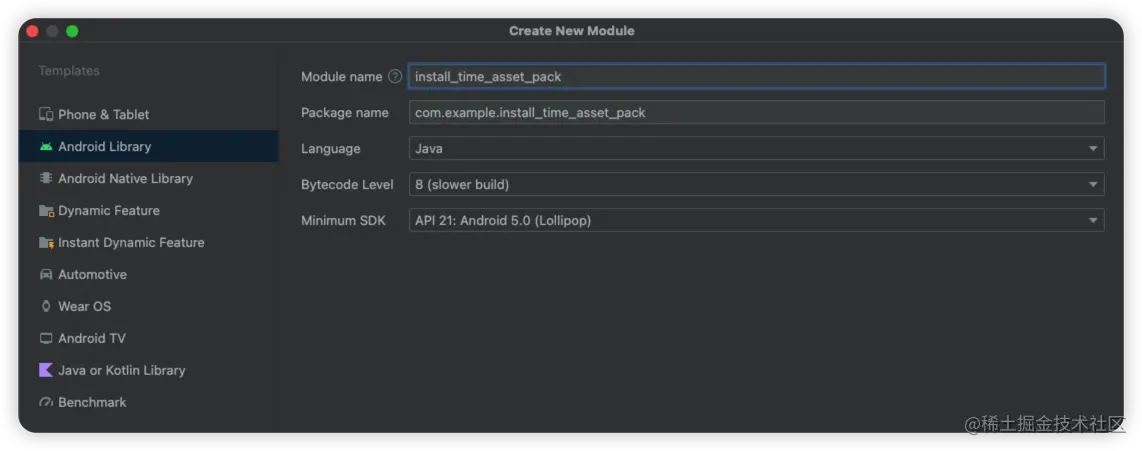Open the Module name help question mark
1142x451 pixels.
[395, 77]
